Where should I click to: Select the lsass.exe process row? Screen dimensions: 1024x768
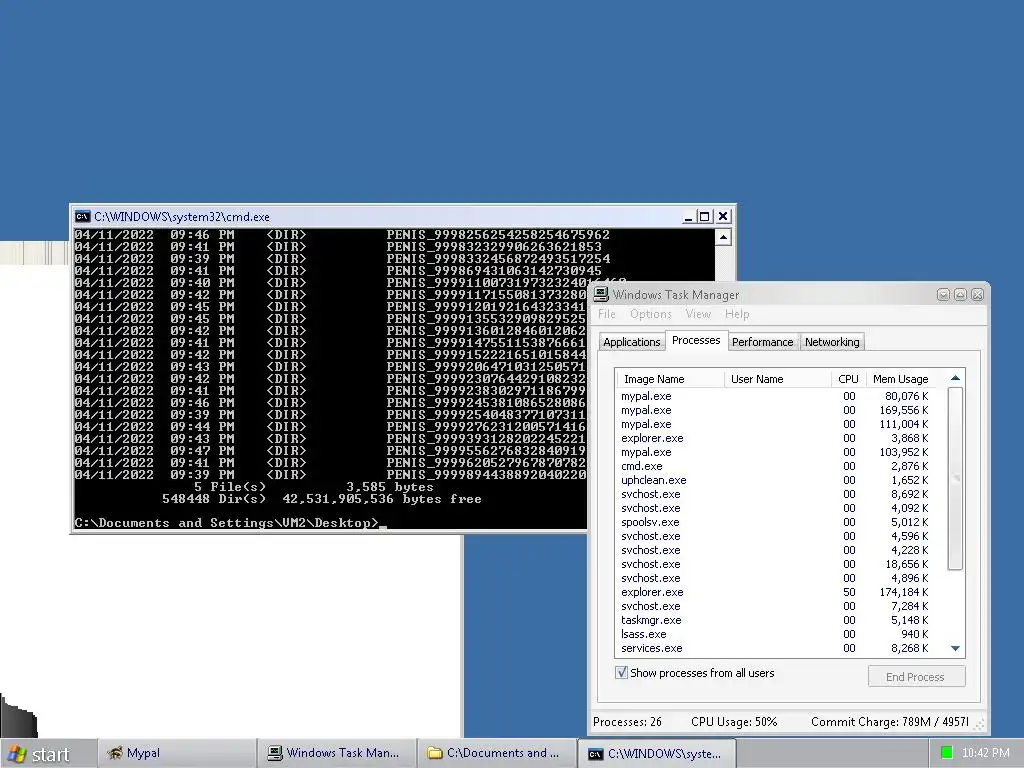(776, 634)
